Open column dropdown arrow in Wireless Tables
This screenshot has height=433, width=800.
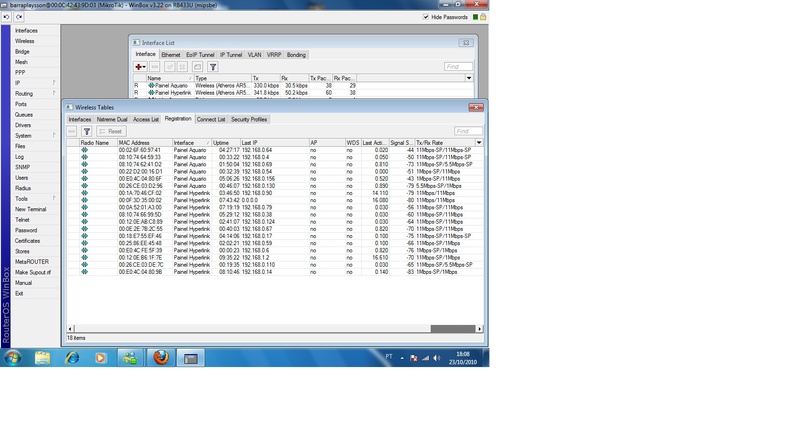[479, 143]
